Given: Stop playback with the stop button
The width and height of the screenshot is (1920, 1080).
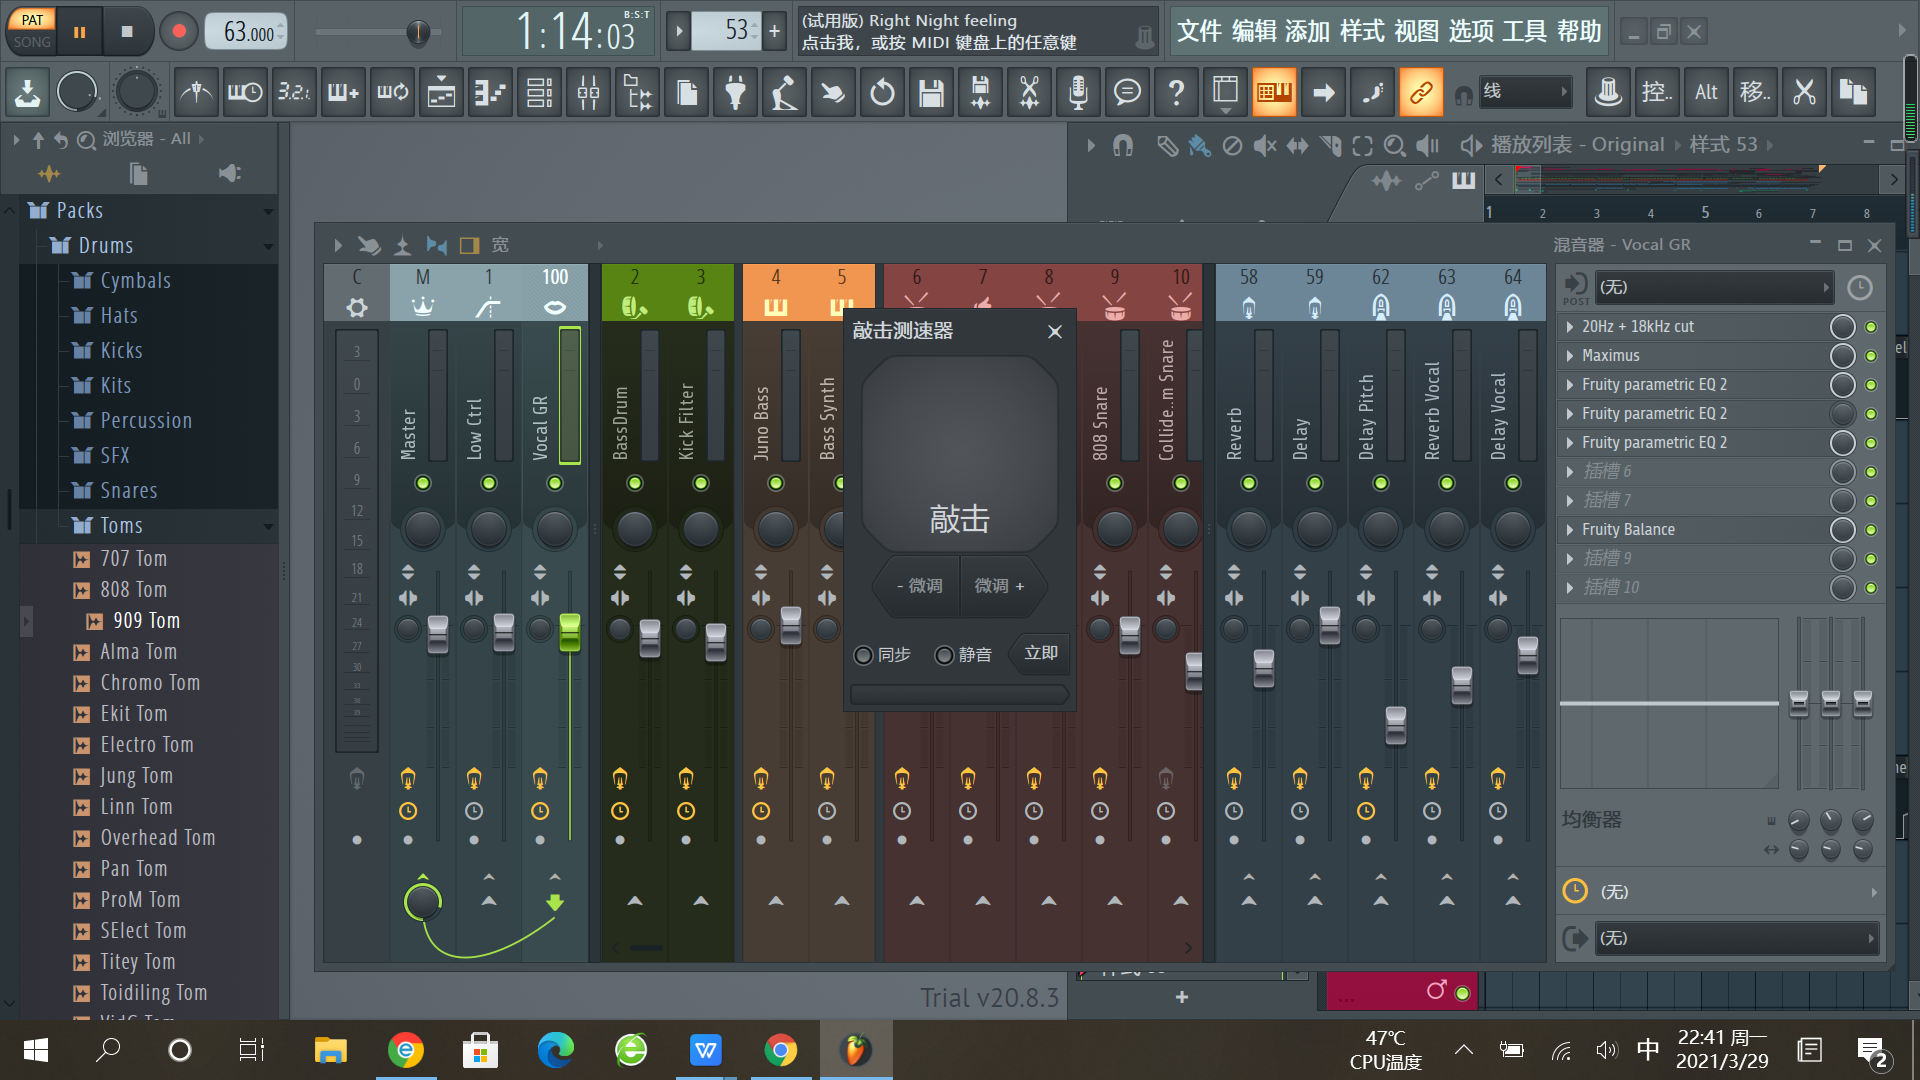Looking at the screenshot, I should click(x=127, y=31).
